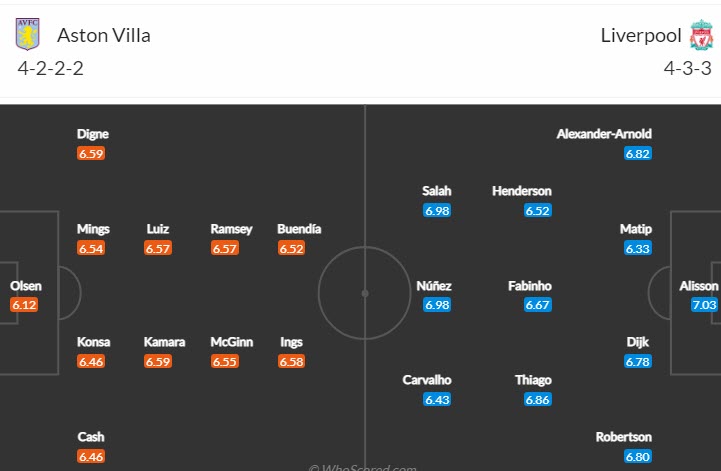The width and height of the screenshot is (721, 471).
Task: Click Matip's 6.33 rating badge
Action: pos(638,248)
